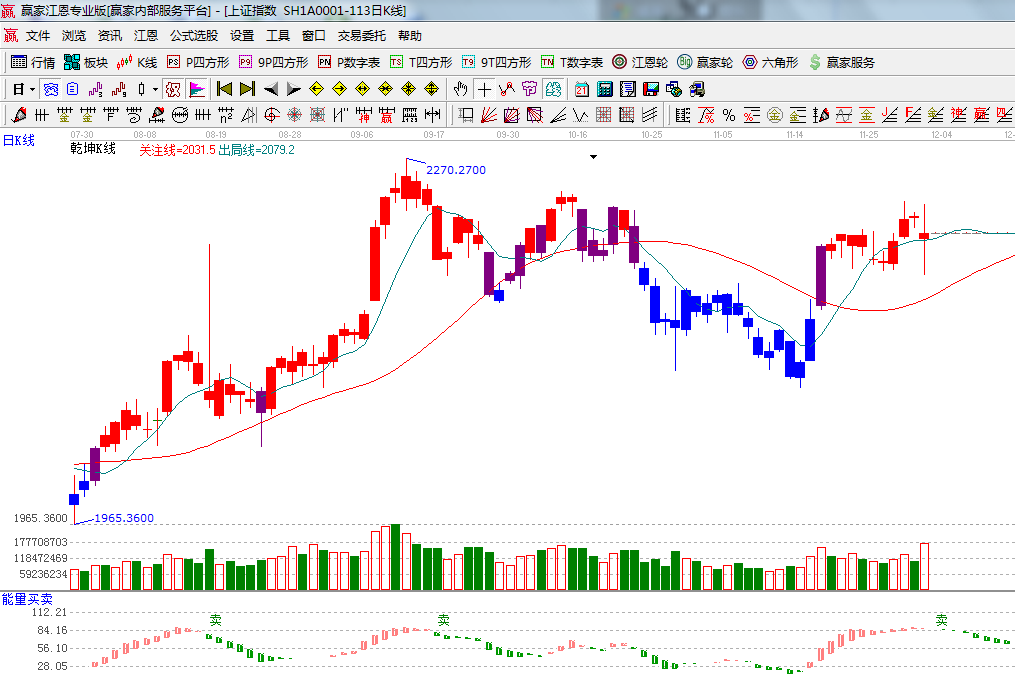Expand the period dropdown labeled 日
Viewport: 1015px width, 675px height.
point(23,89)
